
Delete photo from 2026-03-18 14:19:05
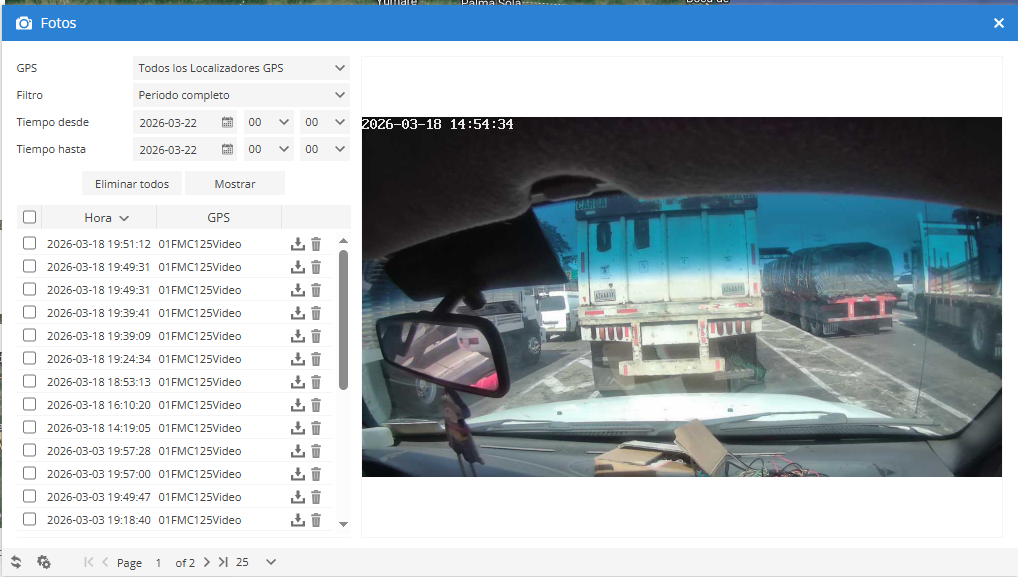click(x=316, y=428)
